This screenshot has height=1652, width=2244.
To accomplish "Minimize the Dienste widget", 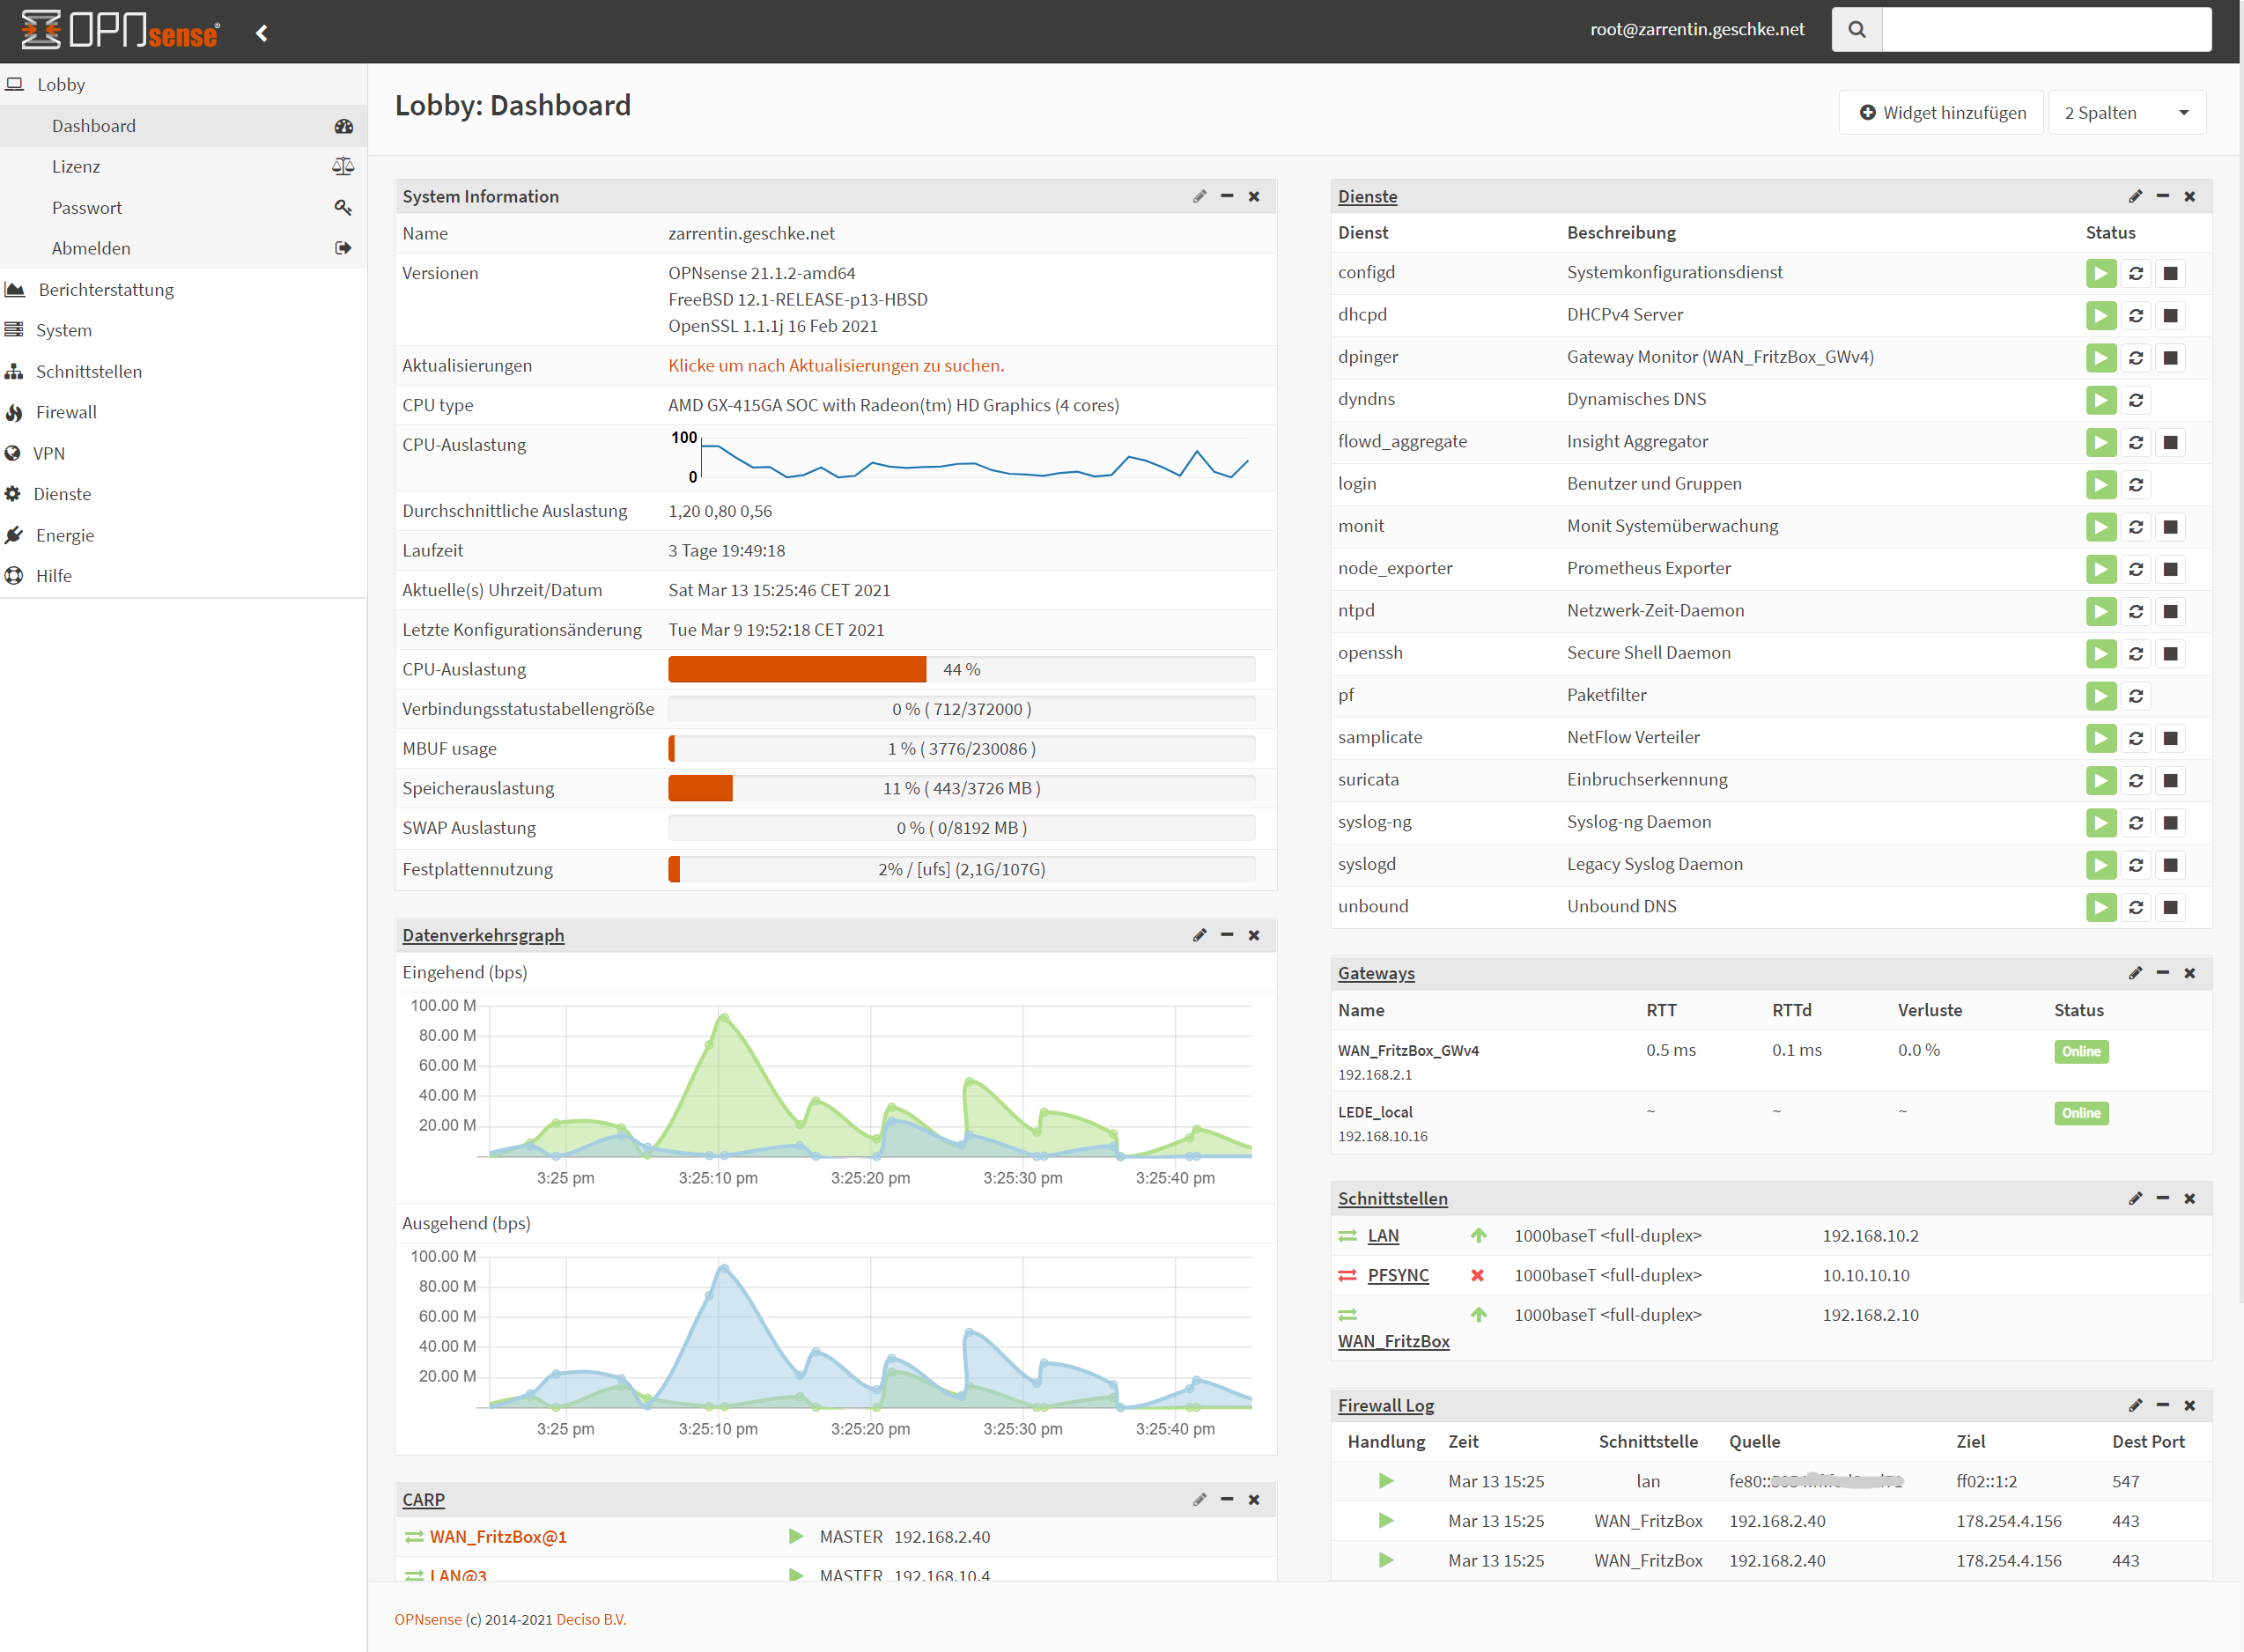I will click(2162, 196).
